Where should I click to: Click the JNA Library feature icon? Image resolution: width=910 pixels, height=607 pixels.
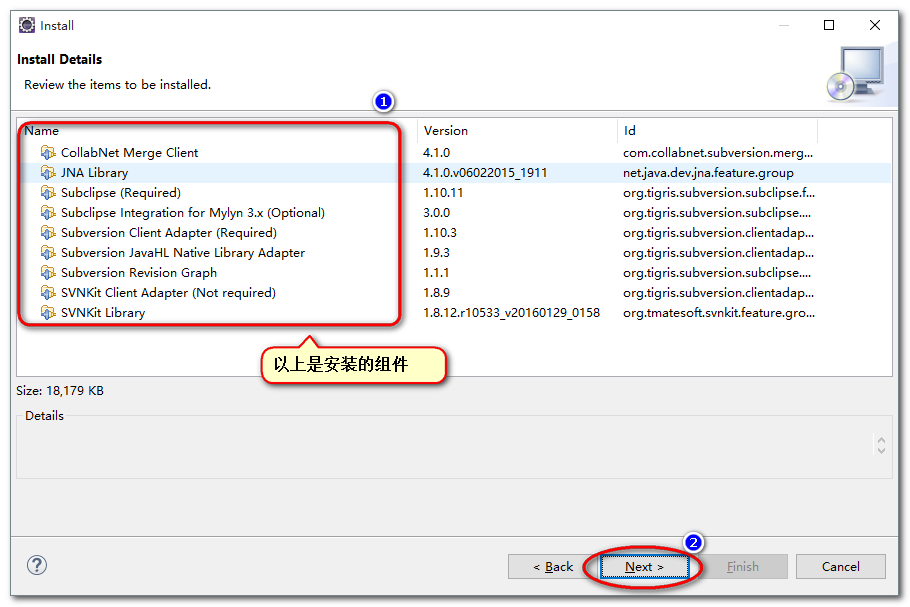(x=48, y=173)
